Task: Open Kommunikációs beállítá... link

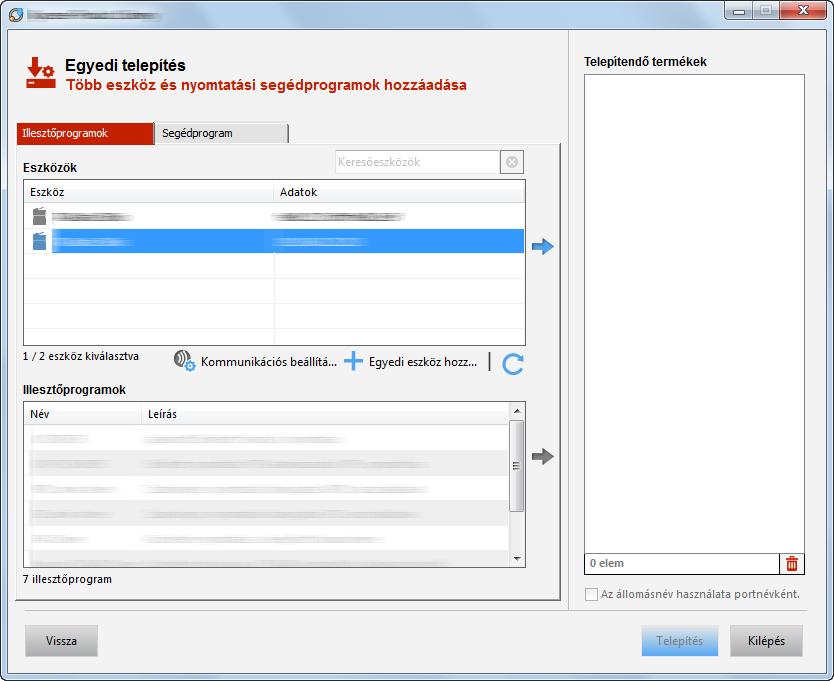Action: coord(269,362)
